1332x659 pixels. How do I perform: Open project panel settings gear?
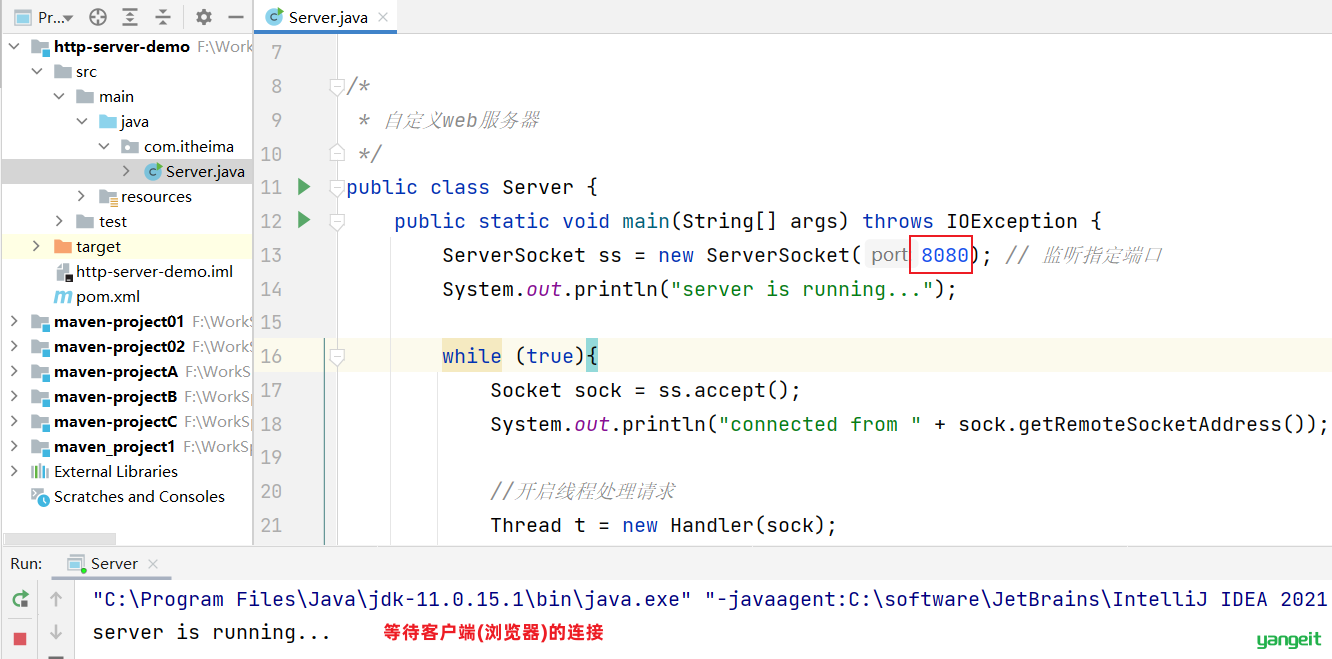[204, 17]
